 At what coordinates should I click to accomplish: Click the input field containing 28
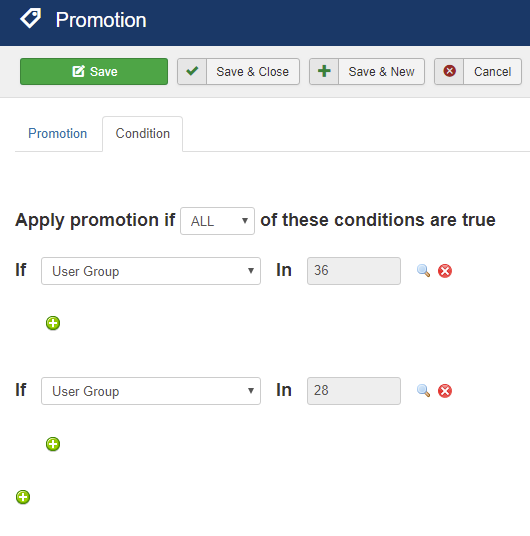coord(354,391)
